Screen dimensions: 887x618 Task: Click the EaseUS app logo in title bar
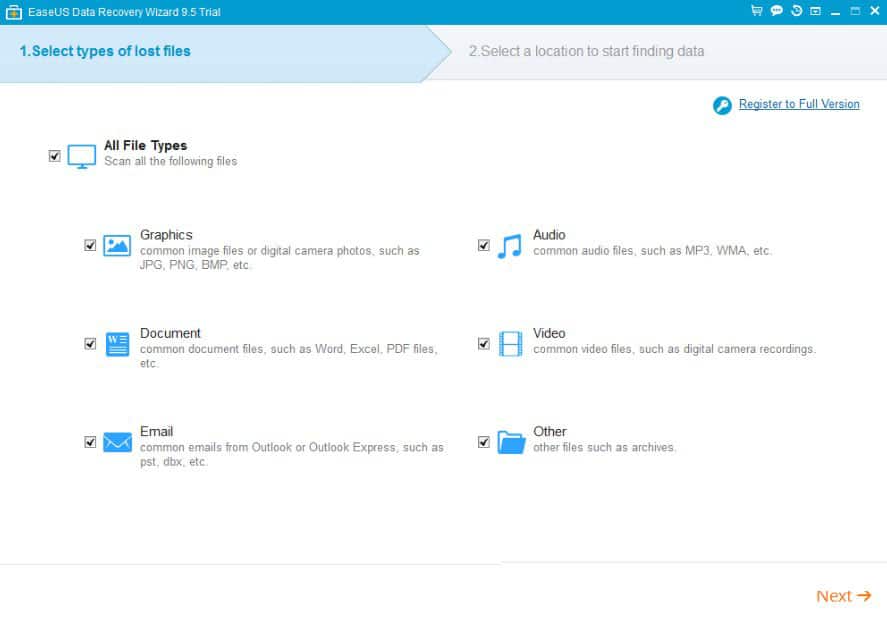[x=14, y=12]
